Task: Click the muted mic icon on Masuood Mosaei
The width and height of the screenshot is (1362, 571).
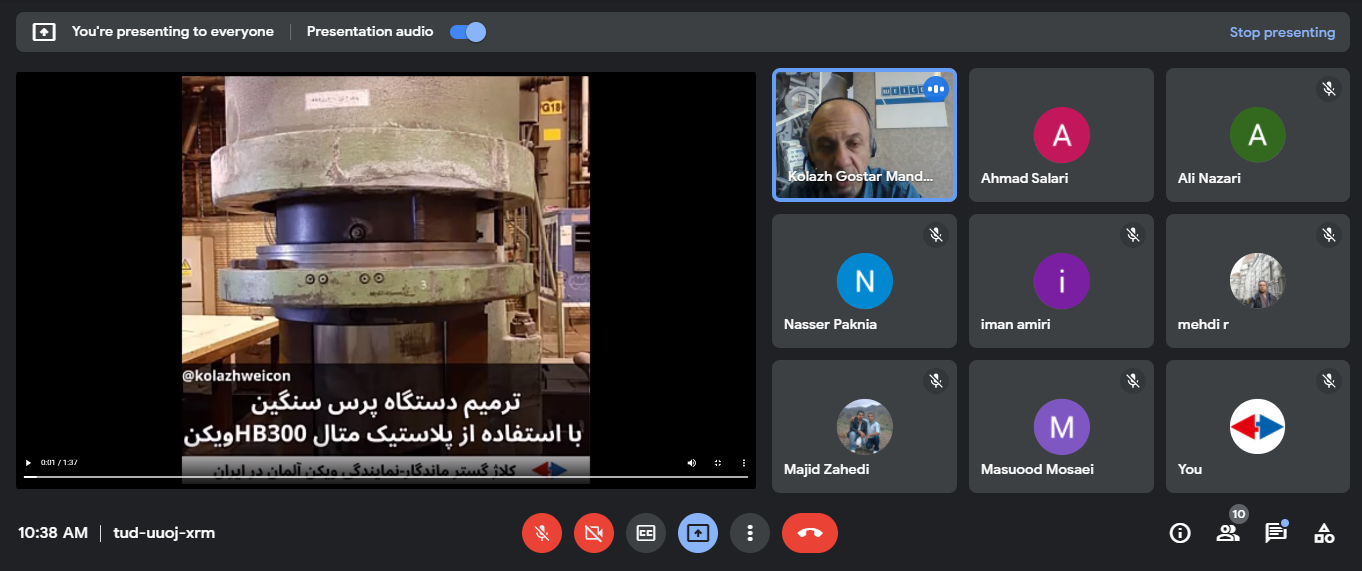Action: click(x=1133, y=381)
